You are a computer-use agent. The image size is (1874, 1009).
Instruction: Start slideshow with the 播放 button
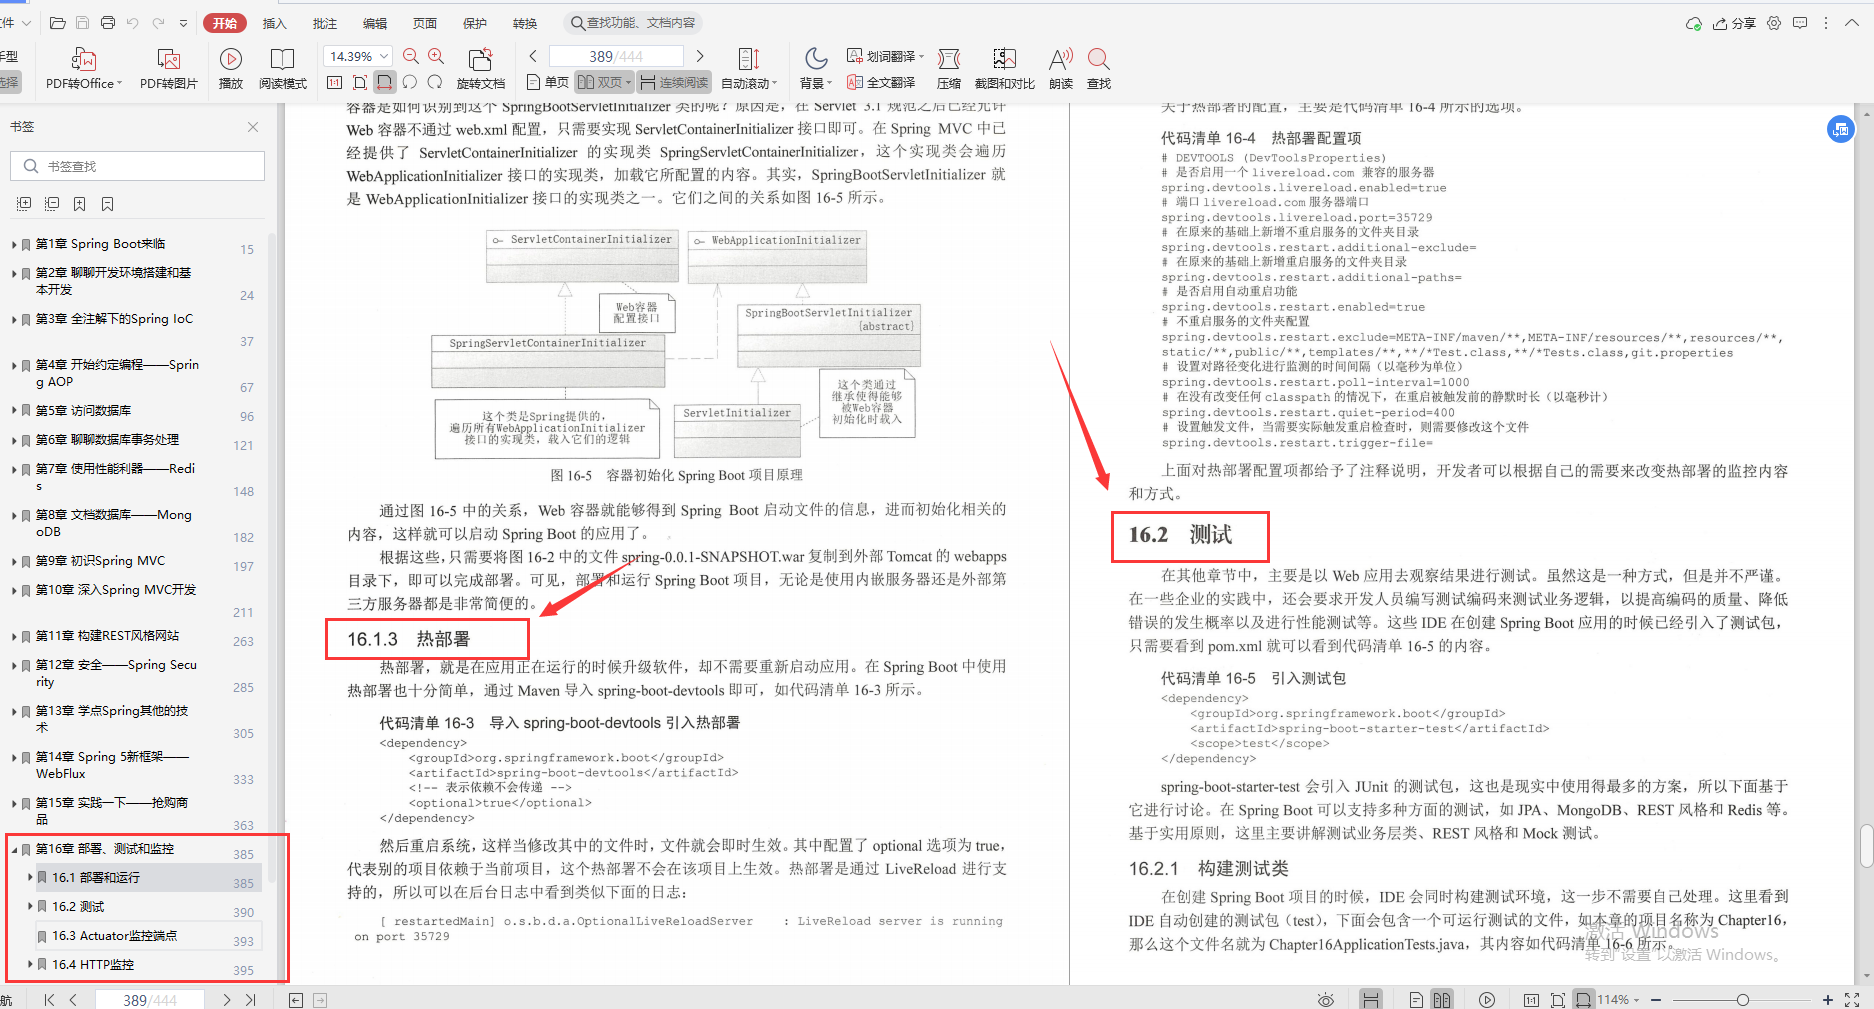tap(231, 69)
